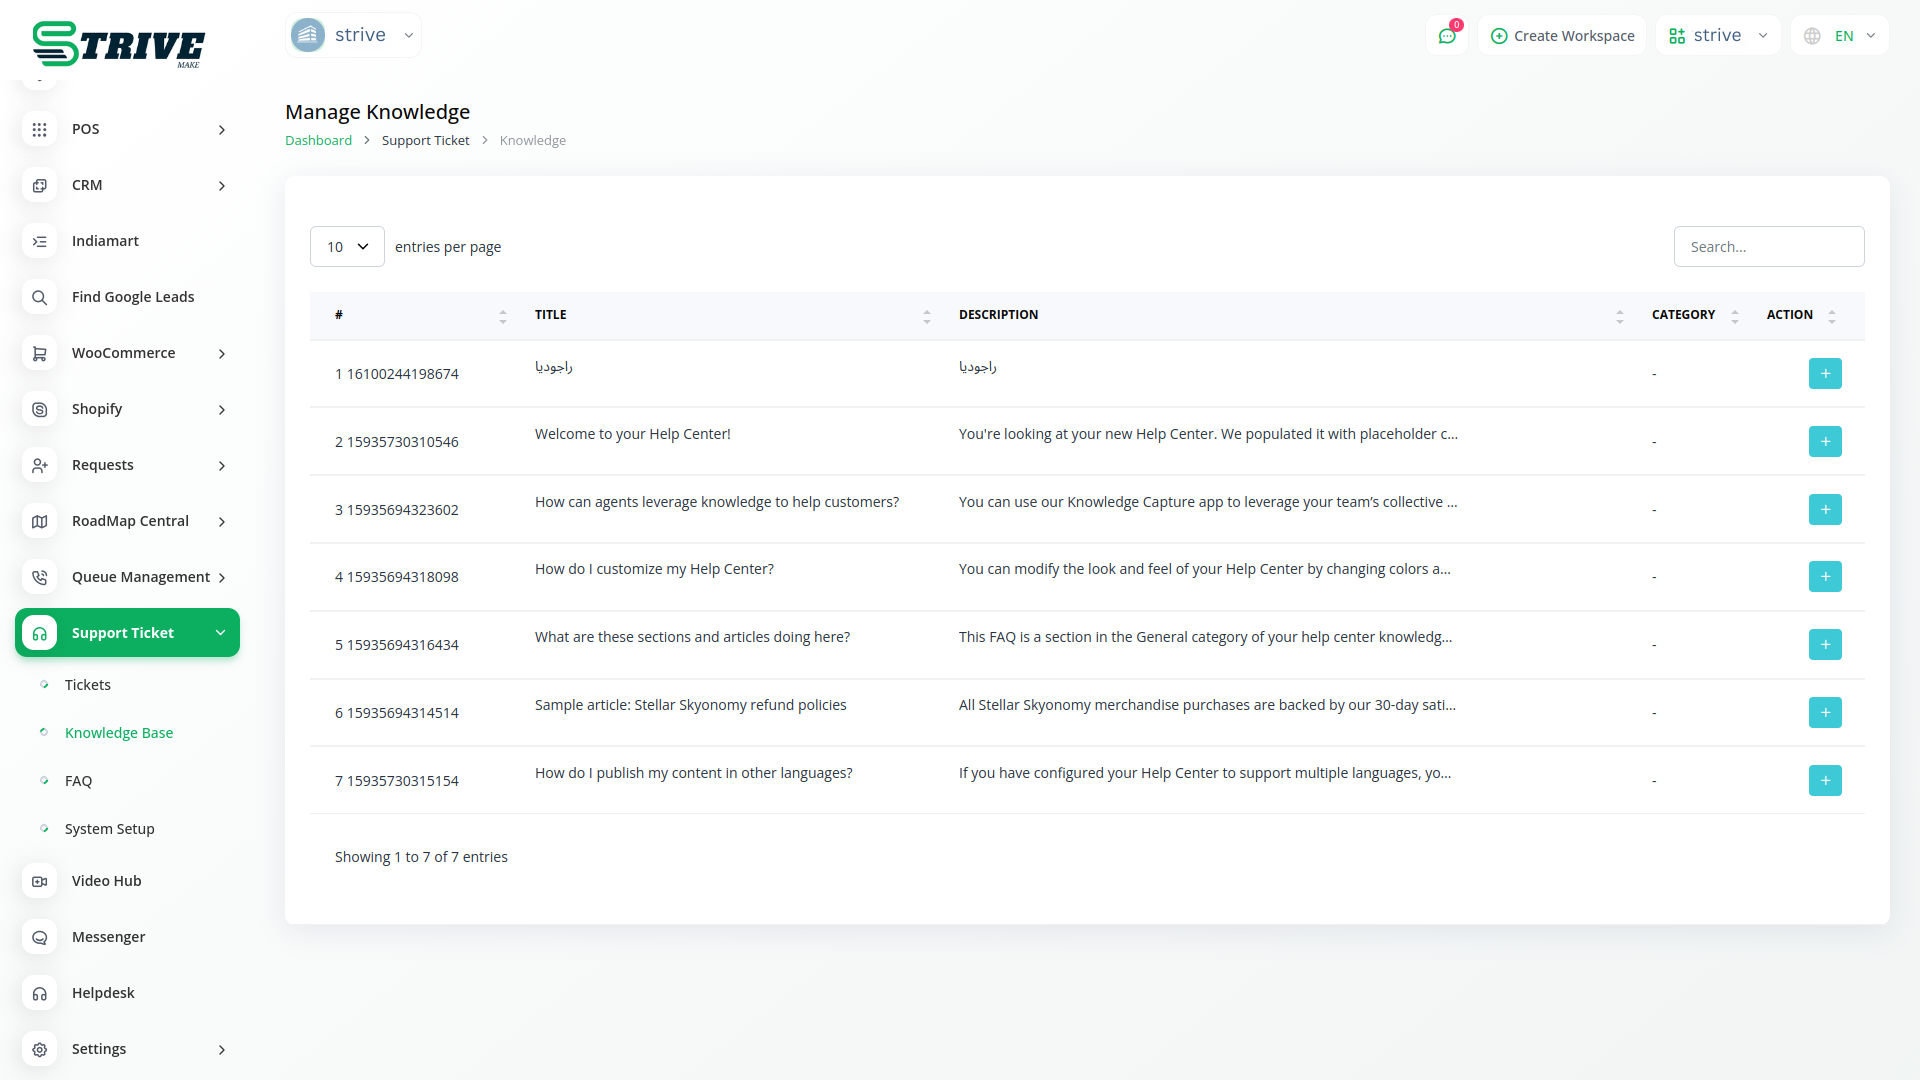Image resolution: width=1920 pixels, height=1080 pixels.
Task: Click plus action for Help Center customize row
Action: 1824,577
